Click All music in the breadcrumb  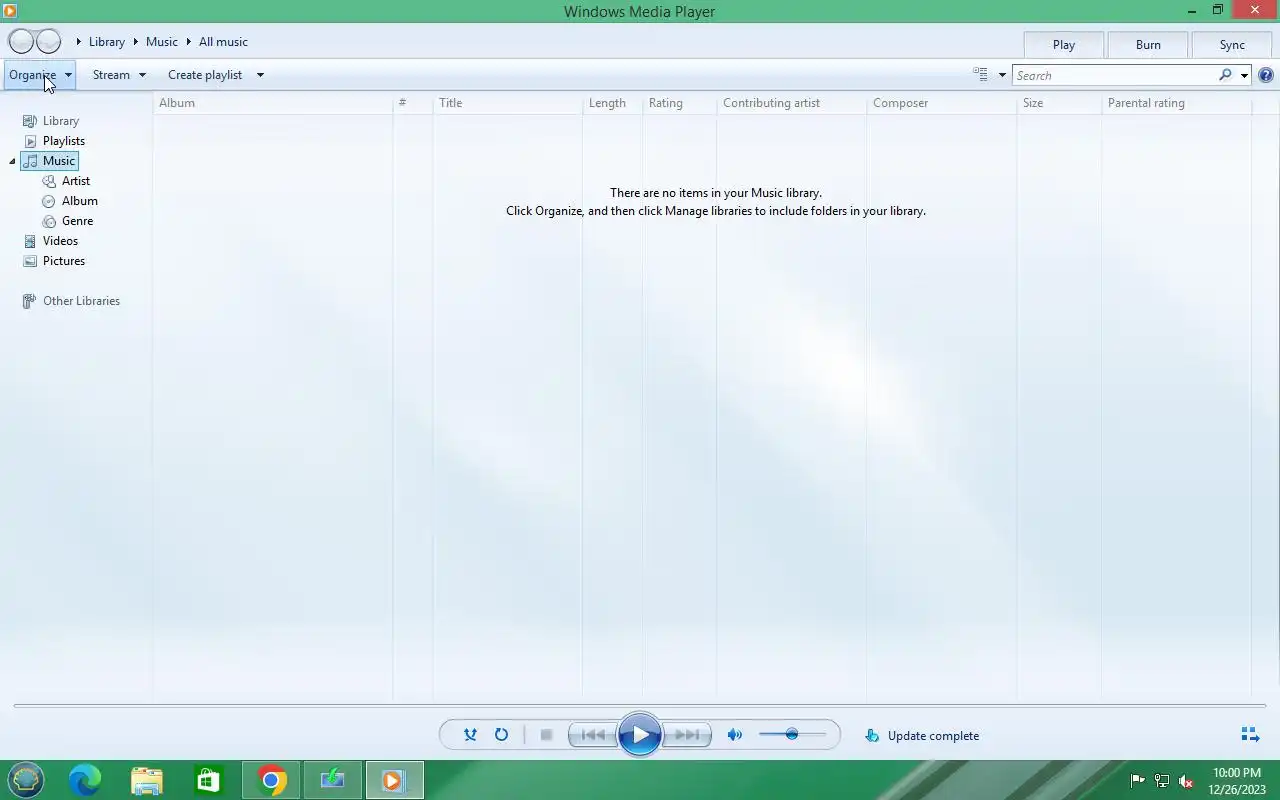tap(223, 42)
